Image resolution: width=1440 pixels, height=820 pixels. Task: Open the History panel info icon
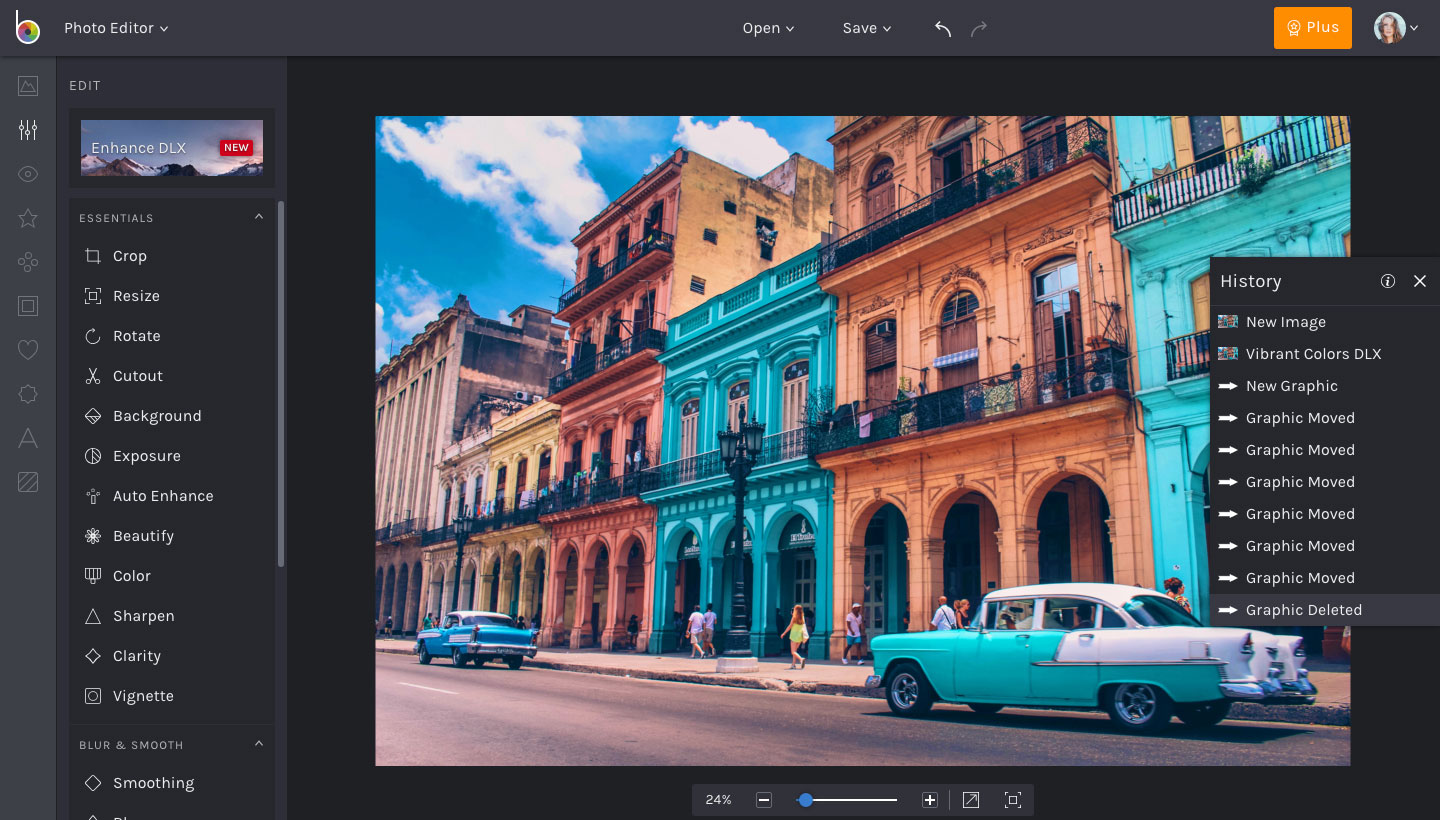1388,281
